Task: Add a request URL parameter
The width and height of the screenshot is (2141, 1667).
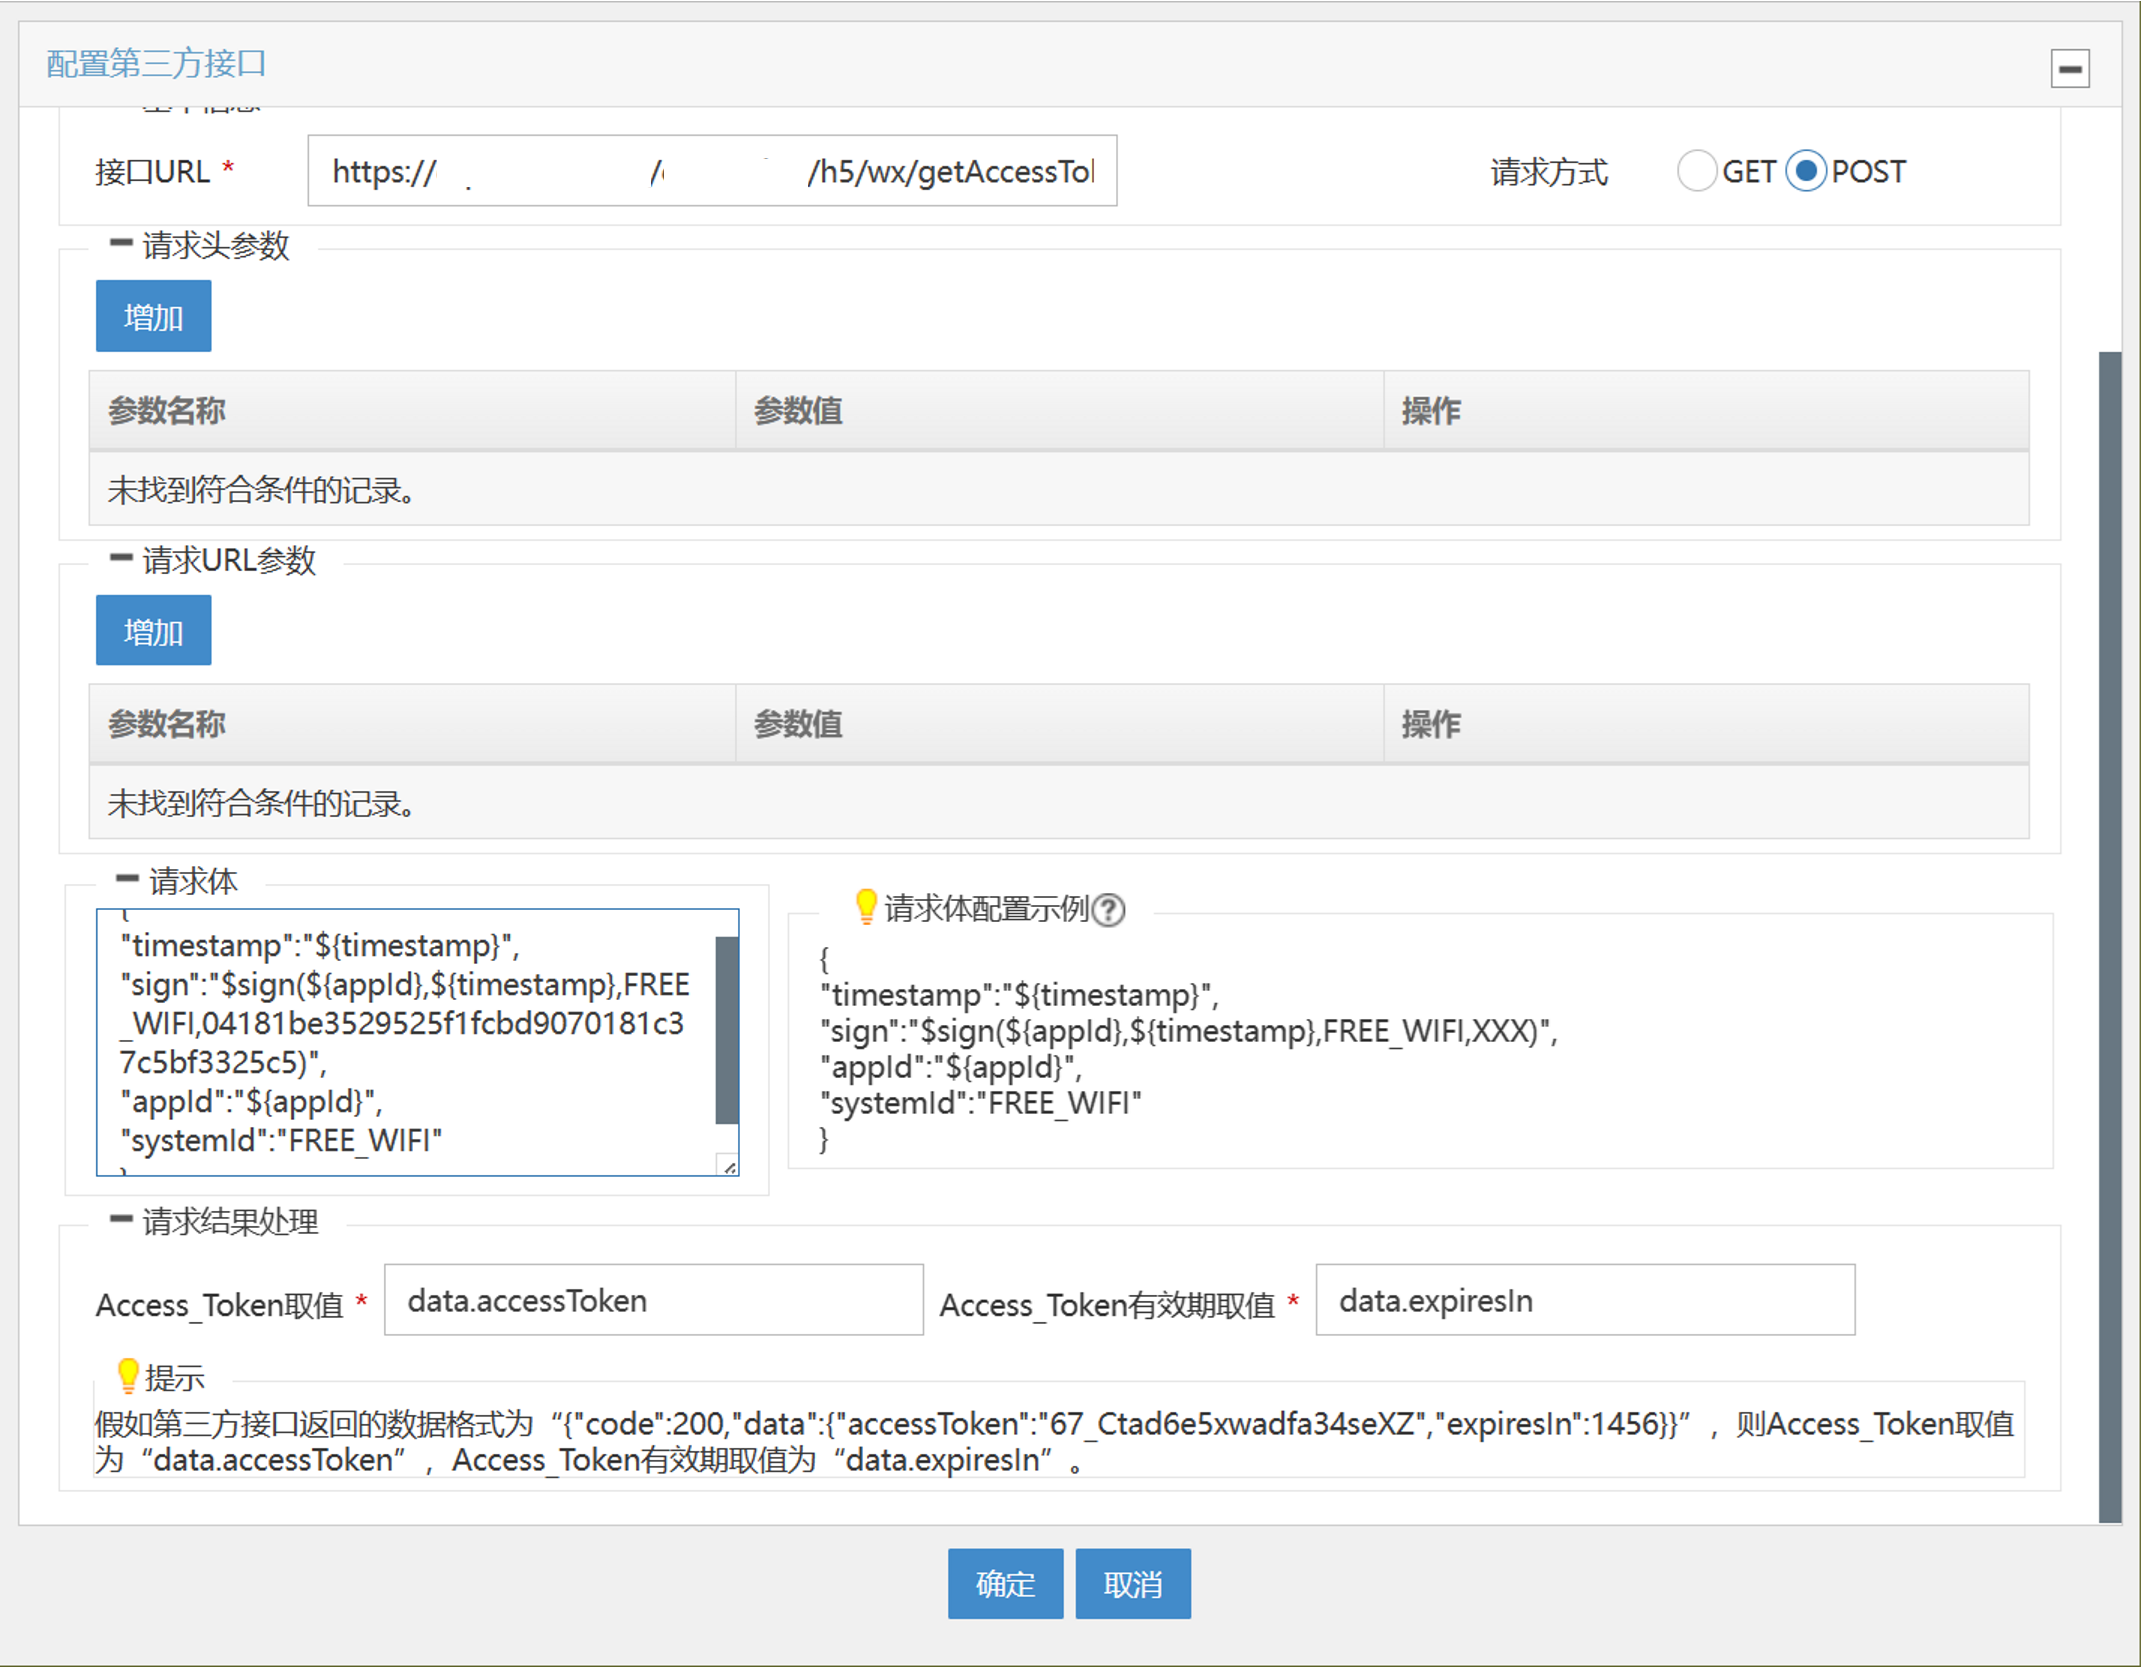Action: tap(153, 631)
